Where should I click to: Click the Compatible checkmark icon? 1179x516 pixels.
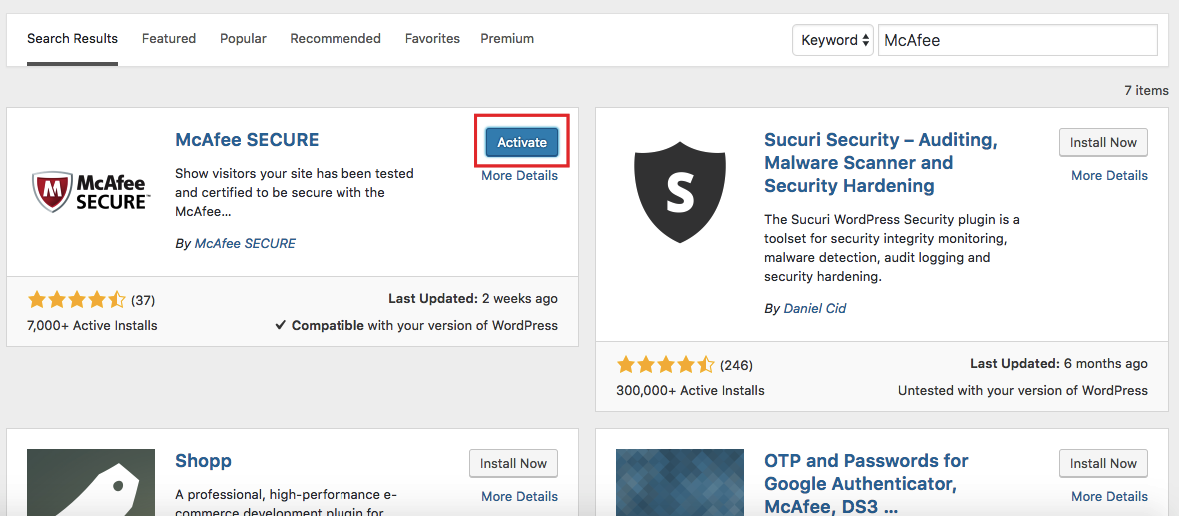280,326
